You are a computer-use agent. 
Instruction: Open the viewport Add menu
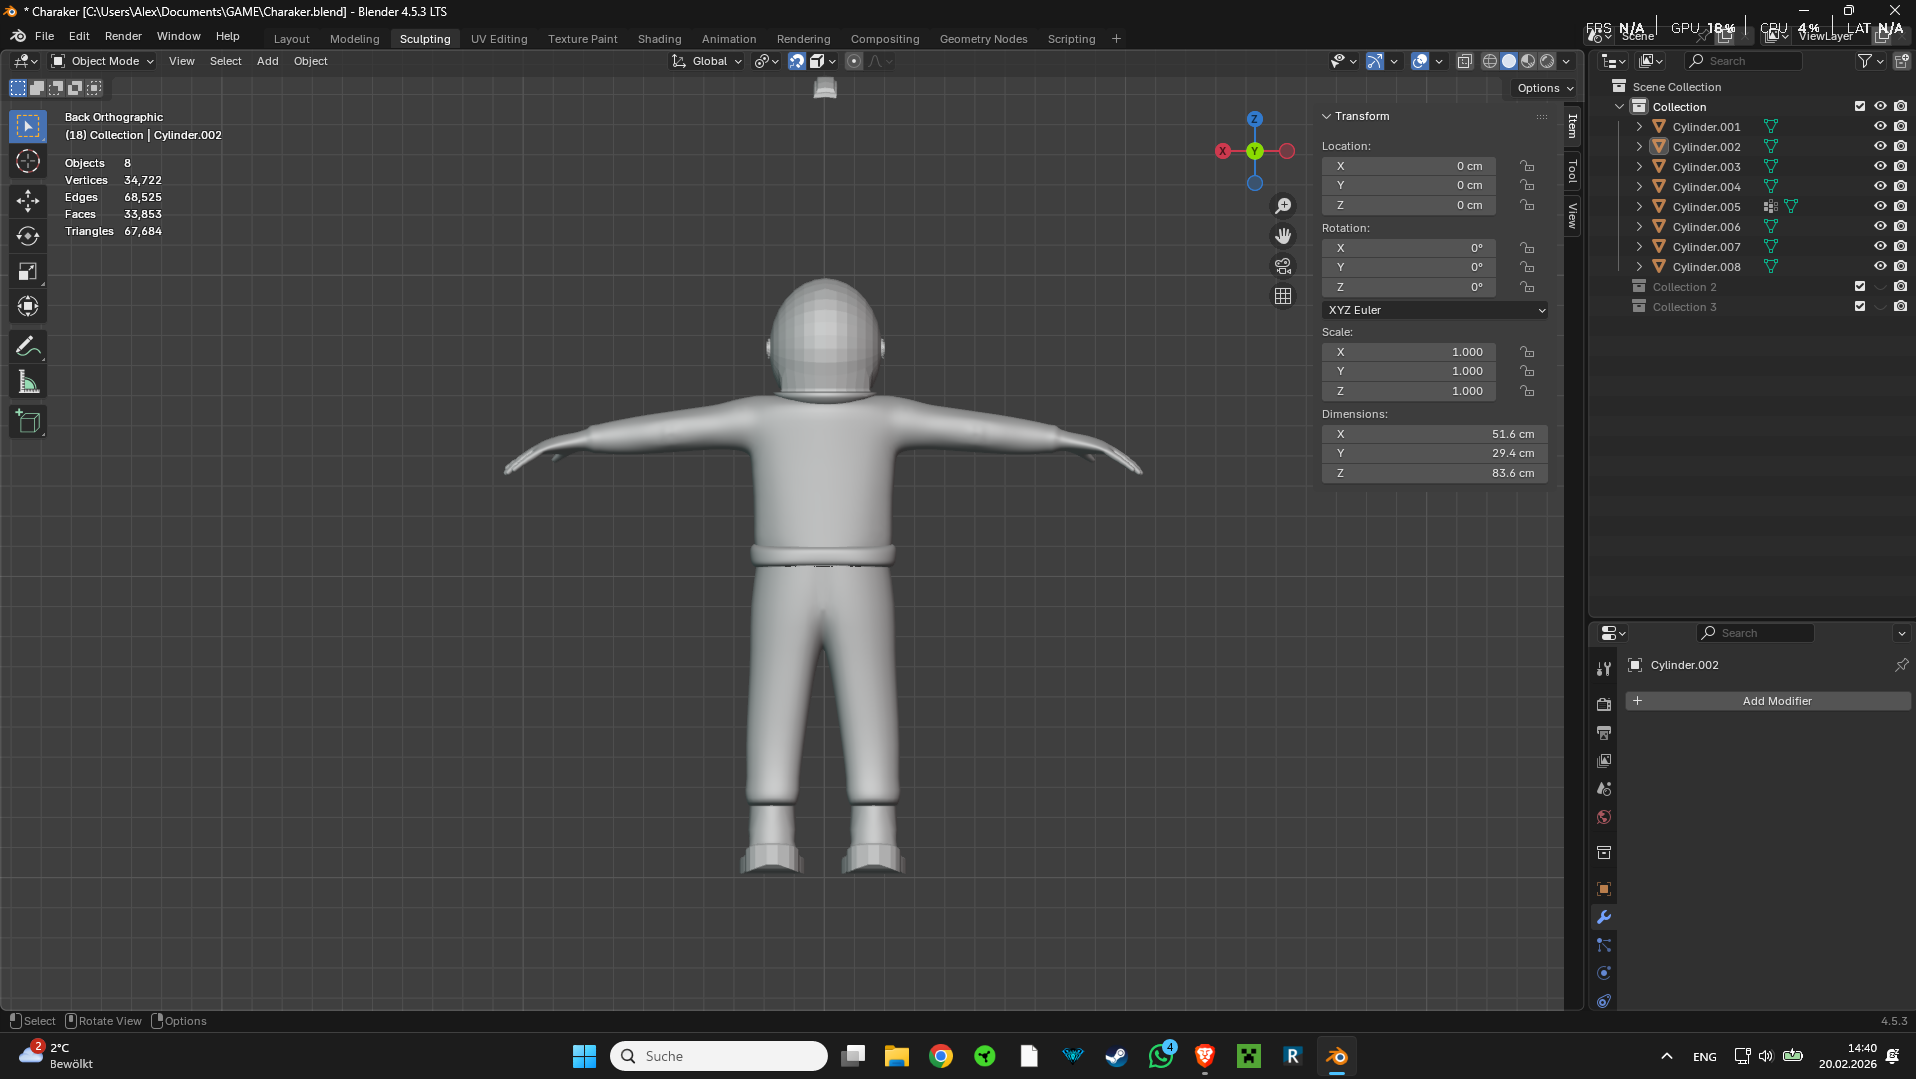coord(267,61)
